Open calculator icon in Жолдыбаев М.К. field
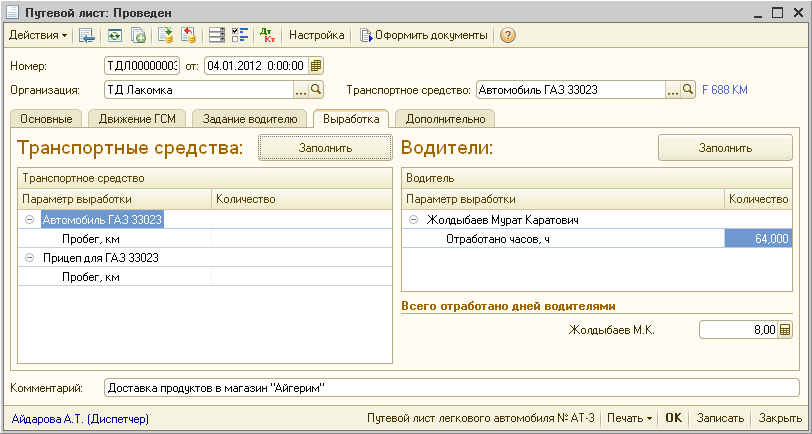This screenshot has width=812, height=434. pyautogui.click(x=785, y=330)
